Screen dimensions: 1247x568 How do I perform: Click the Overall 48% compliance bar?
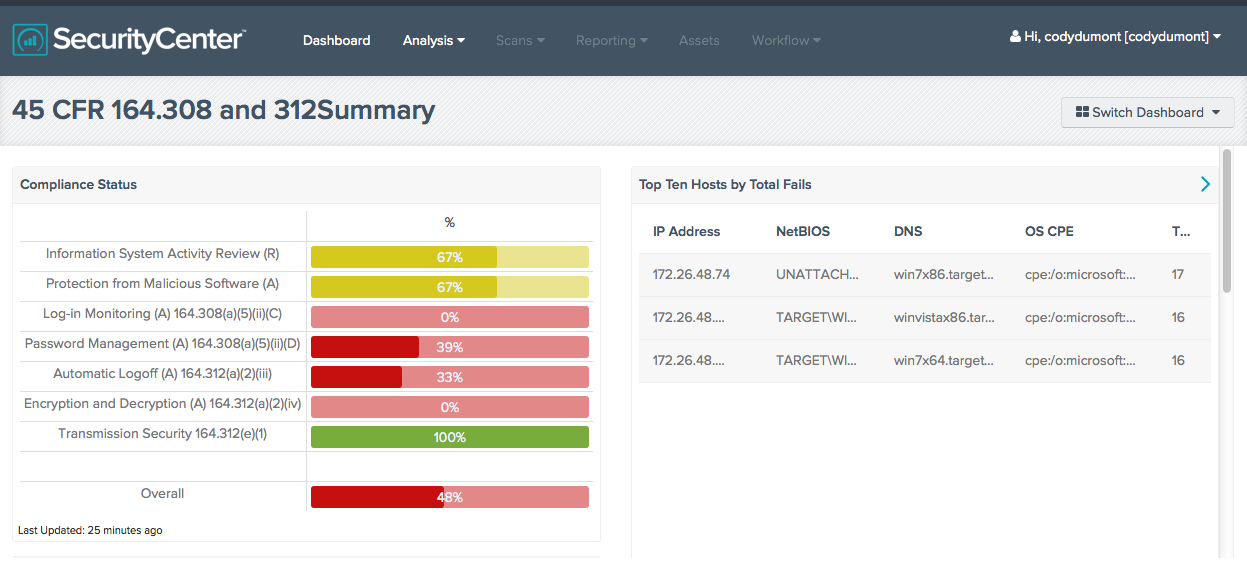450,497
